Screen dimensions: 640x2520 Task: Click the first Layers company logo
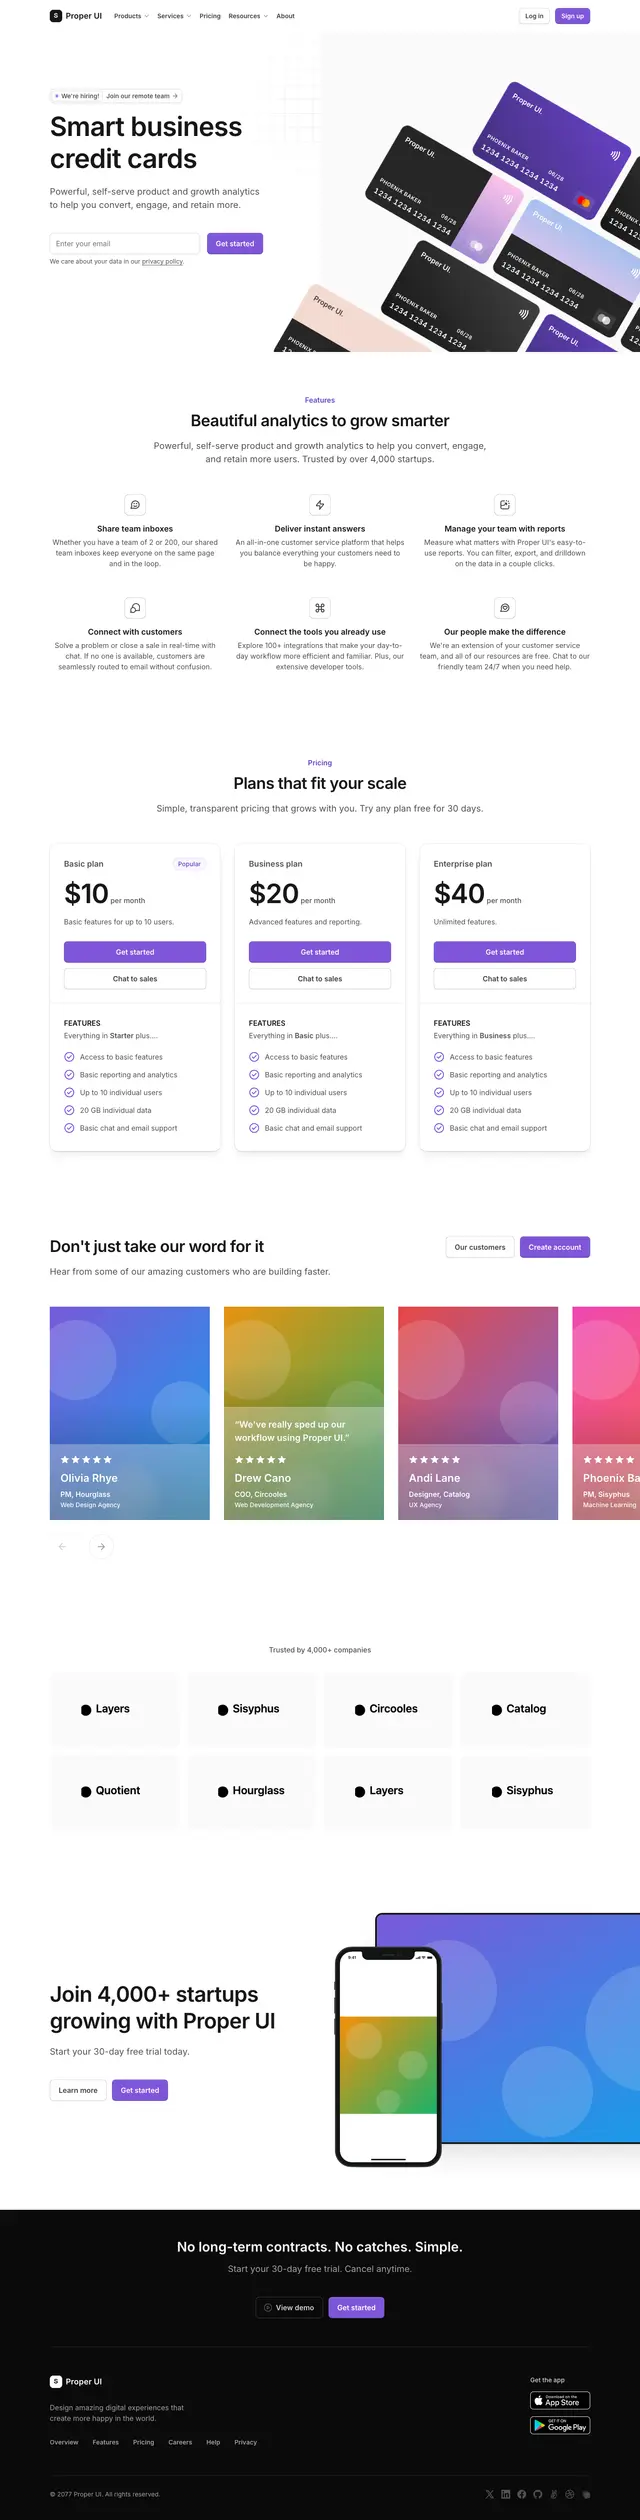click(x=105, y=1709)
